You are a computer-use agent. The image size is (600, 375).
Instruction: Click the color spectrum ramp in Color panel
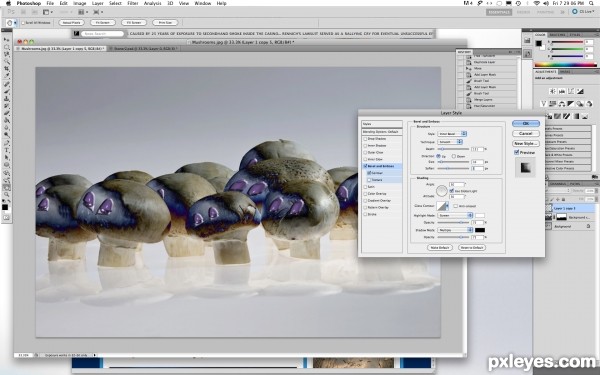565,65
